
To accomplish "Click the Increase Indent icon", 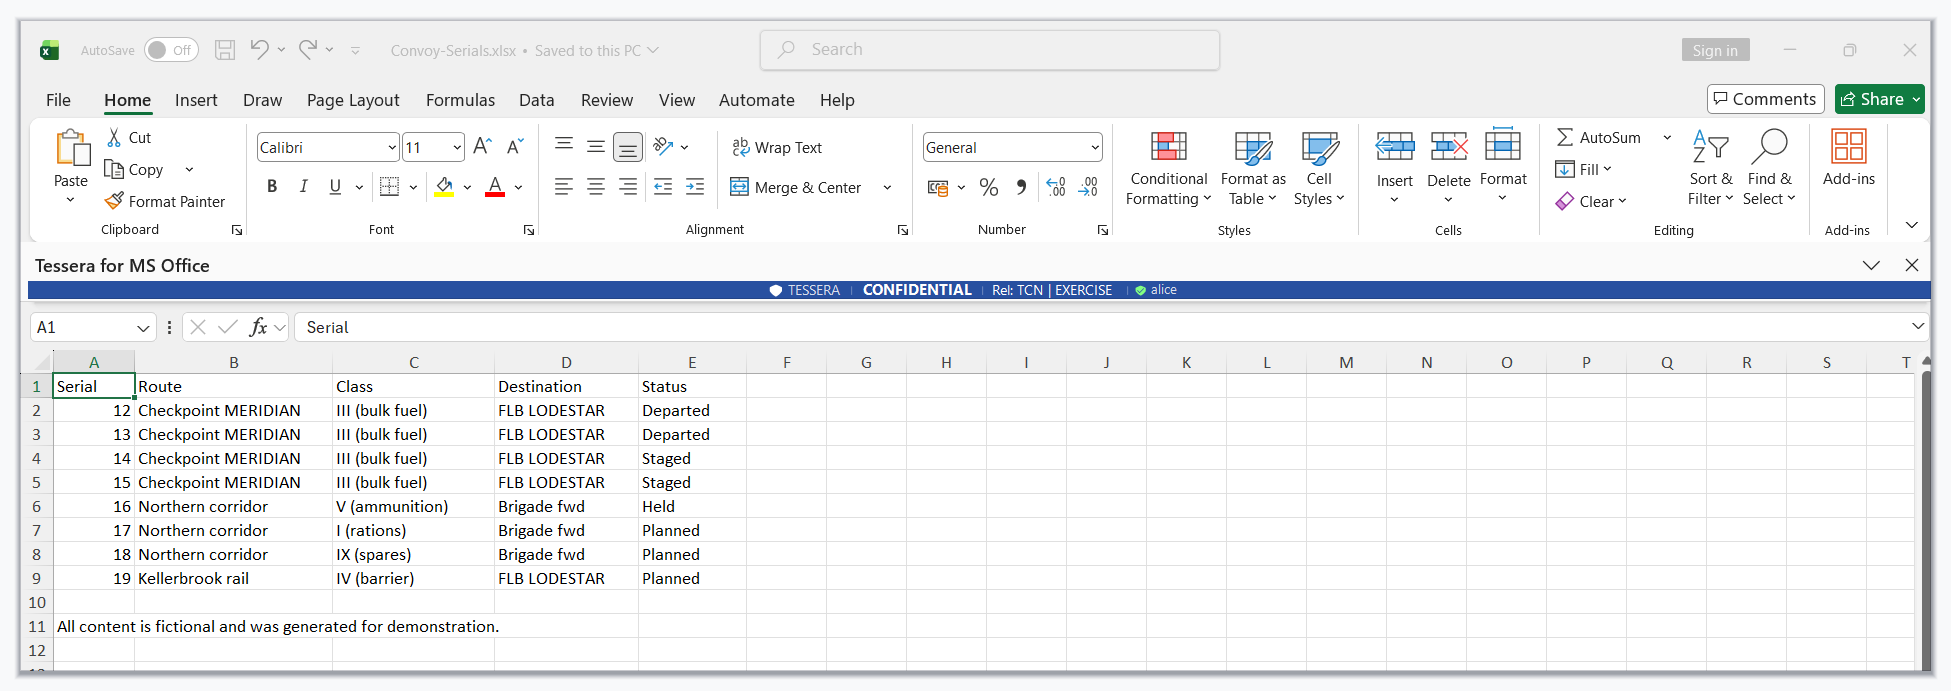I will point(695,187).
